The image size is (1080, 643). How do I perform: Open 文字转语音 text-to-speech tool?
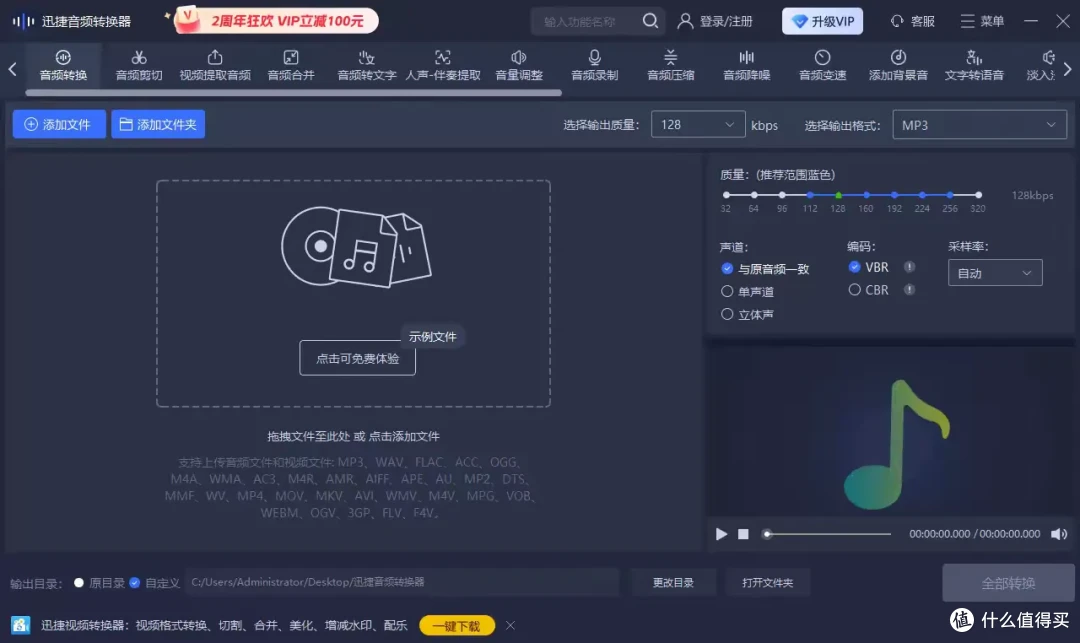click(974, 65)
